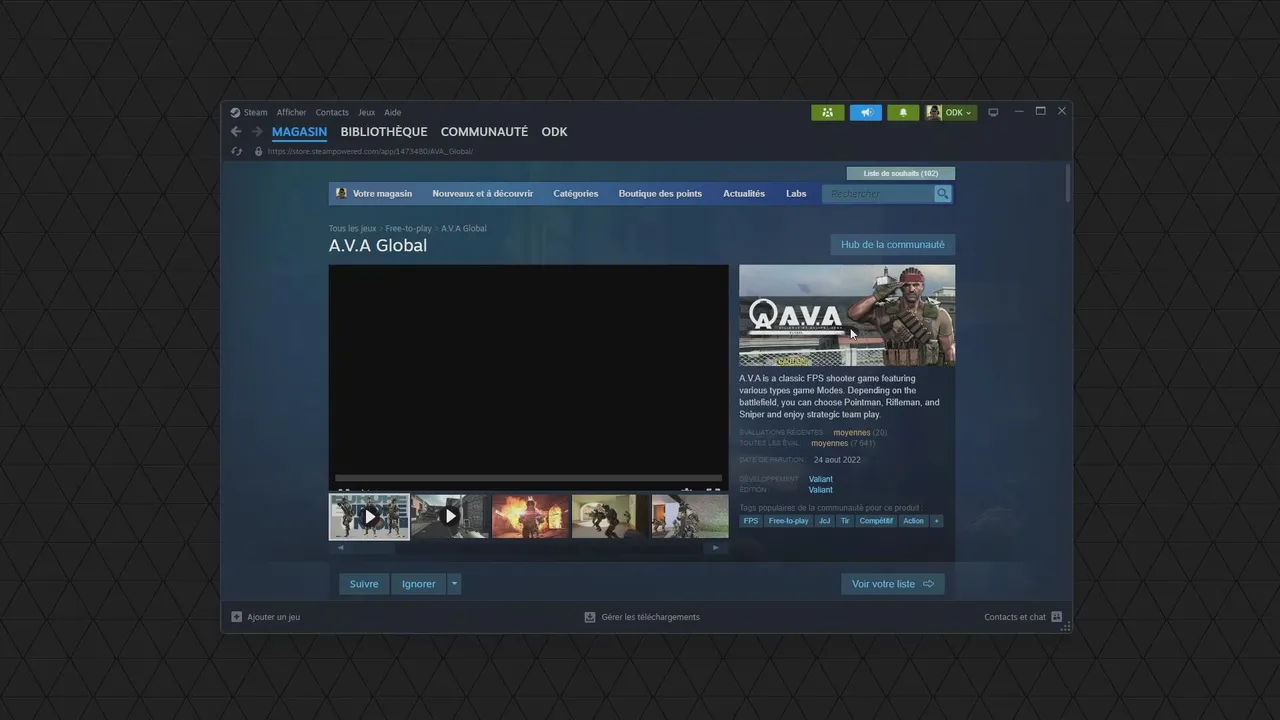Click the video progress bar in the player
The height and width of the screenshot is (720, 1280).
tap(528, 478)
